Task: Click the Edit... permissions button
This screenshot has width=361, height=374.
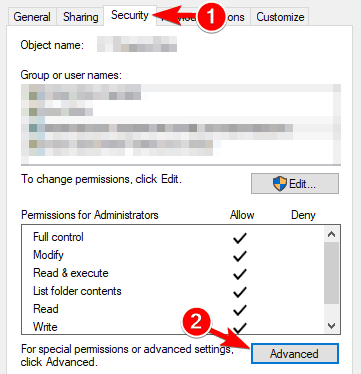Action: click(295, 183)
